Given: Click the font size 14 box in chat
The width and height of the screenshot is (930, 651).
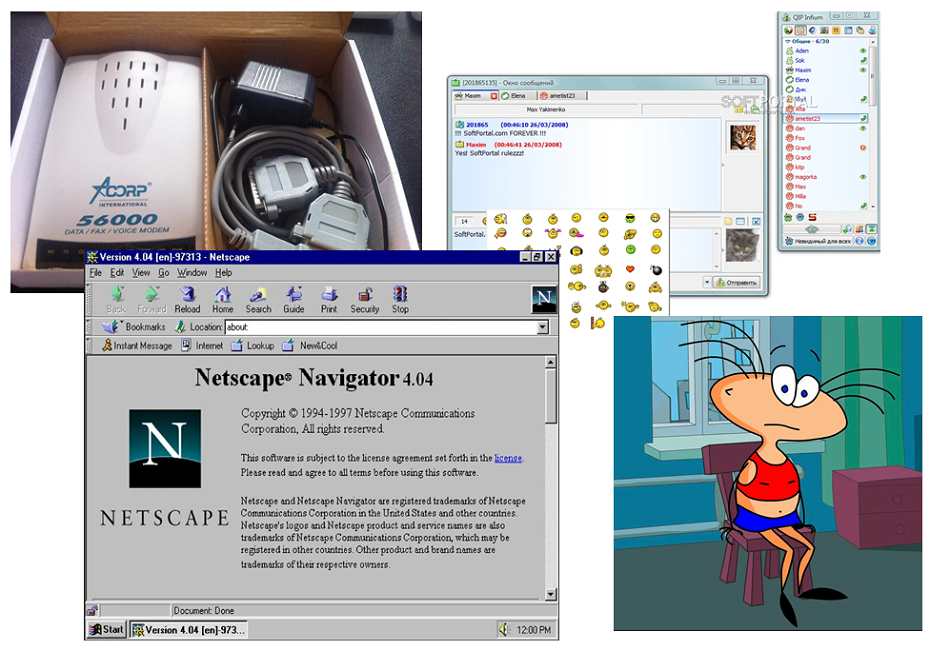Looking at the screenshot, I should [x=465, y=221].
